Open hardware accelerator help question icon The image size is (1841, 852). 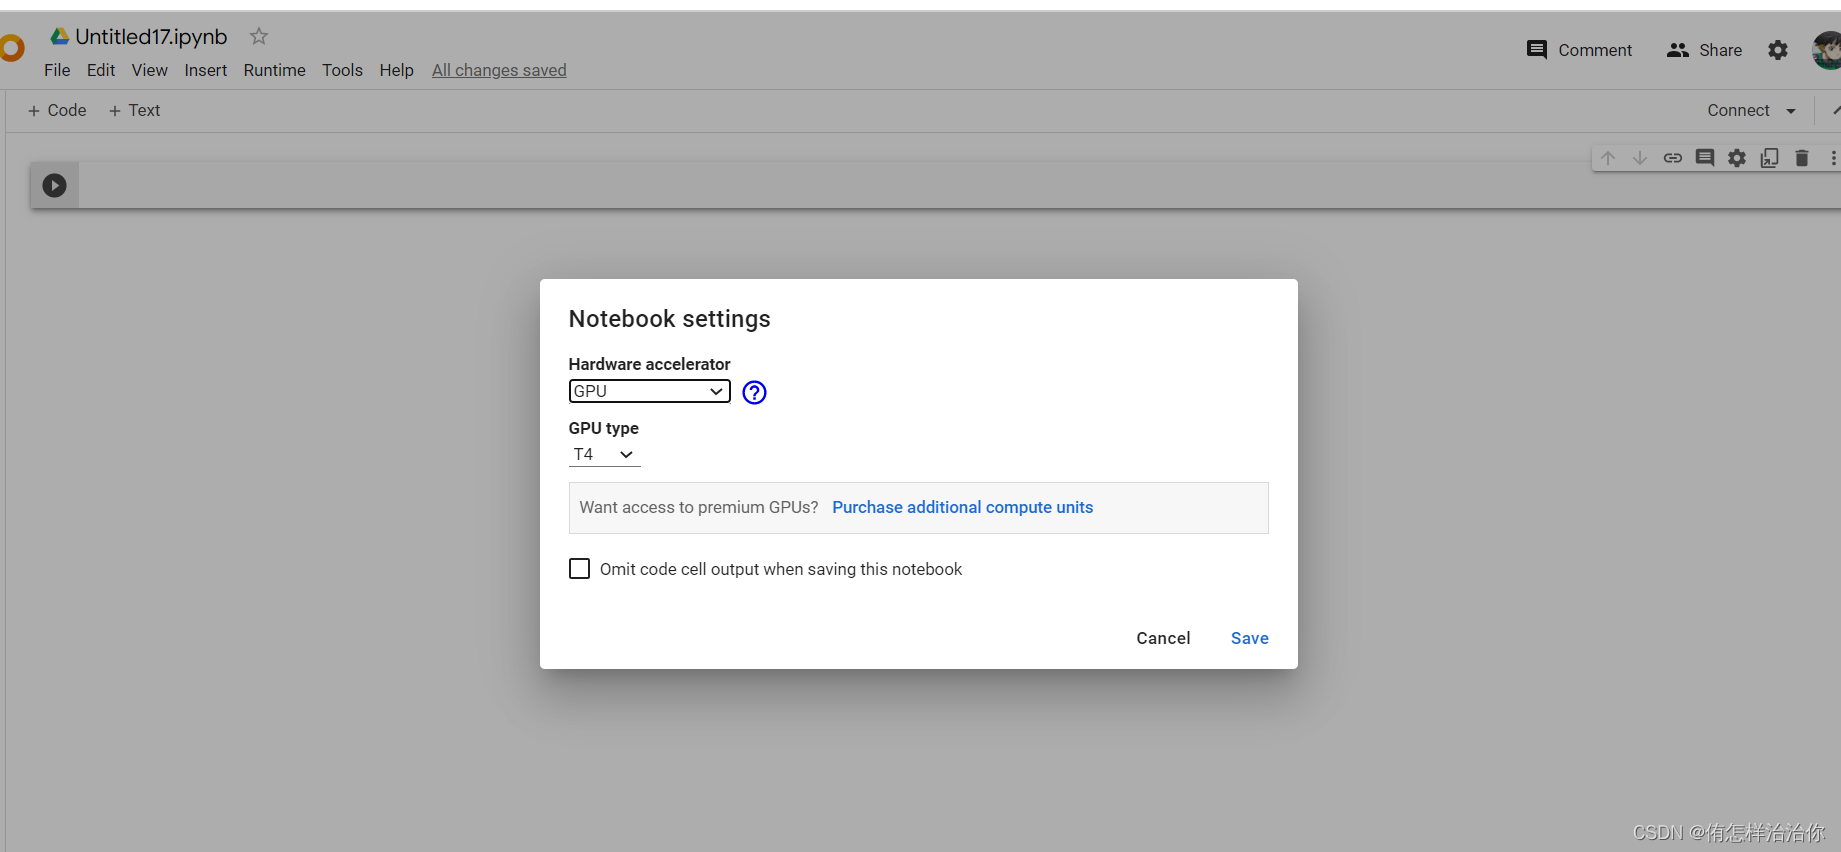(754, 392)
